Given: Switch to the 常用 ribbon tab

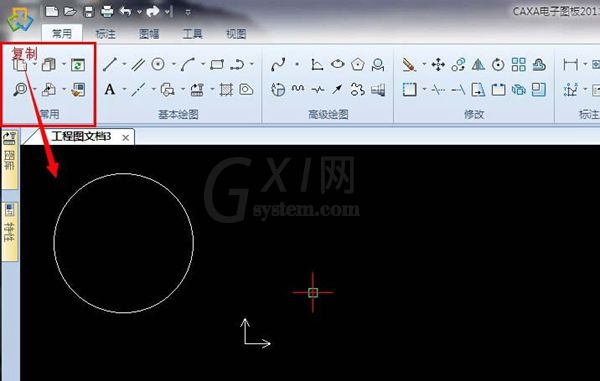Looking at the screenshot, I should click(x=62, y=34).
